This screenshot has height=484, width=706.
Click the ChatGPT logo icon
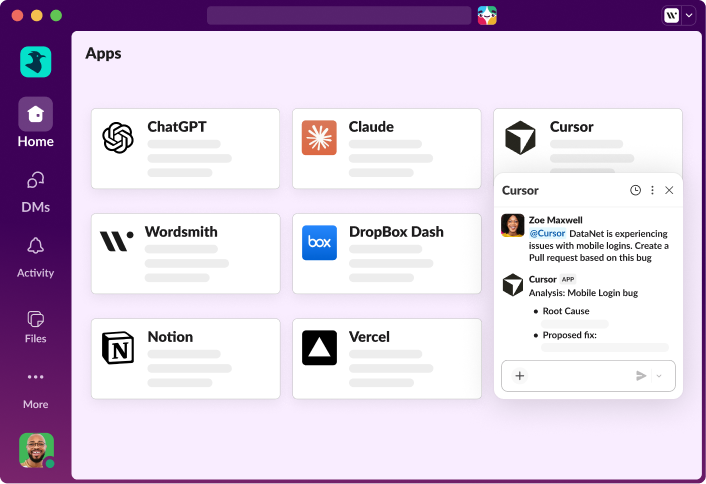(118, 138)
